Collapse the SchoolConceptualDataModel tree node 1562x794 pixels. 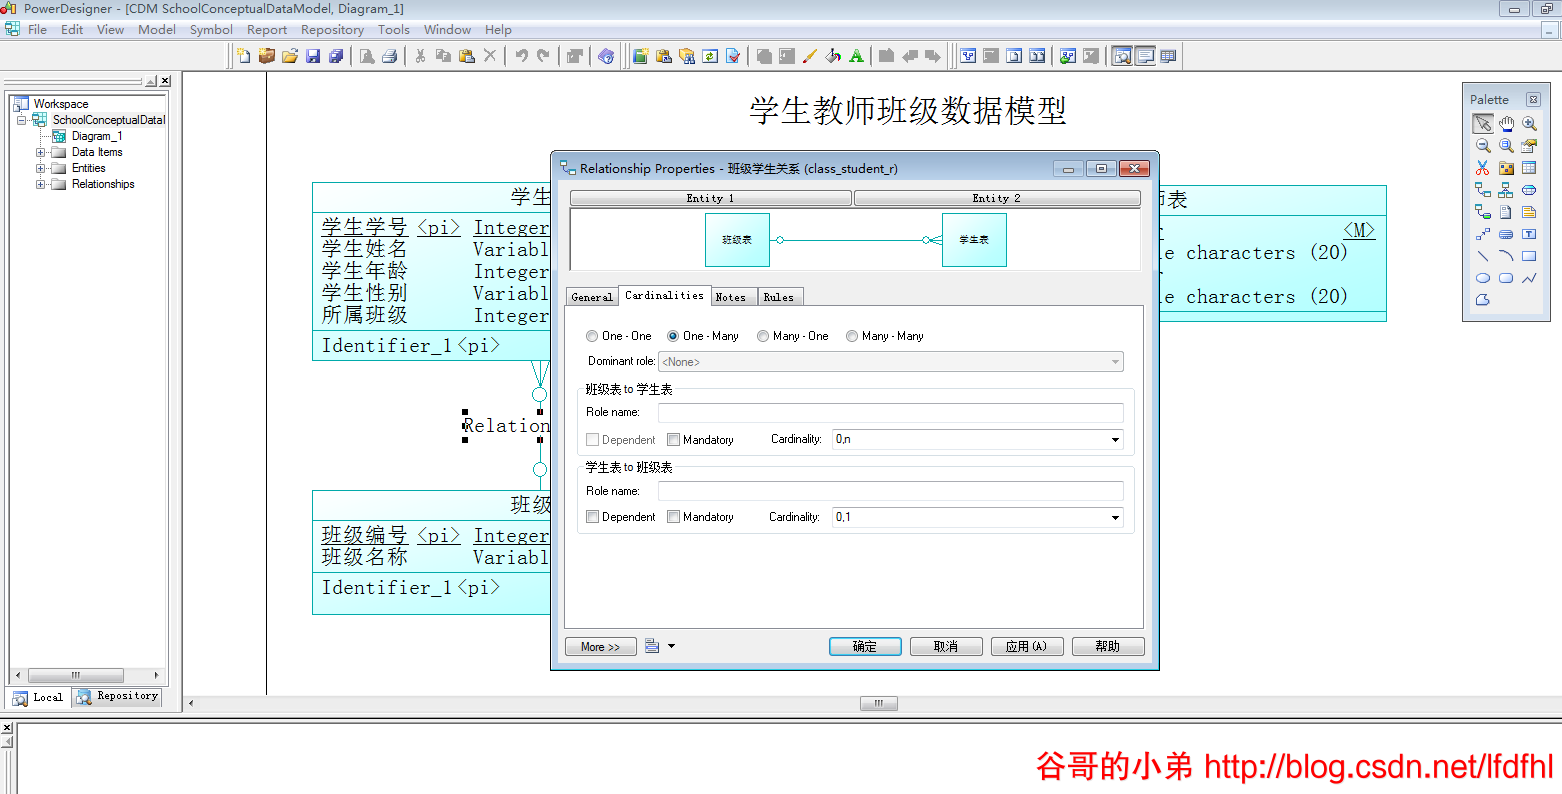pos(22,120)
